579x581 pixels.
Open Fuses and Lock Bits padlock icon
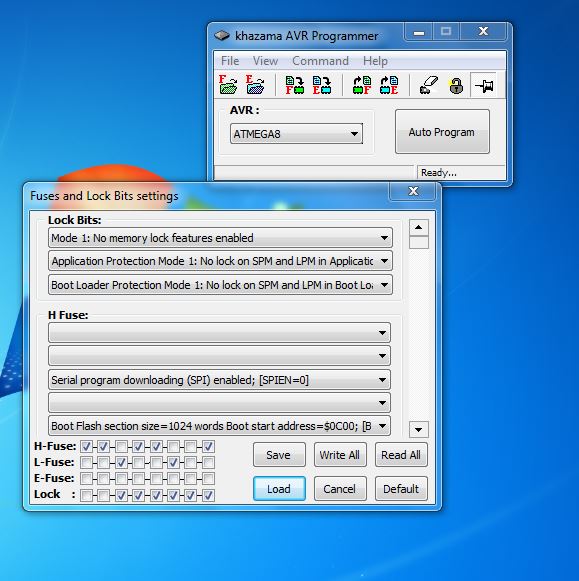[x=456, y=85]
